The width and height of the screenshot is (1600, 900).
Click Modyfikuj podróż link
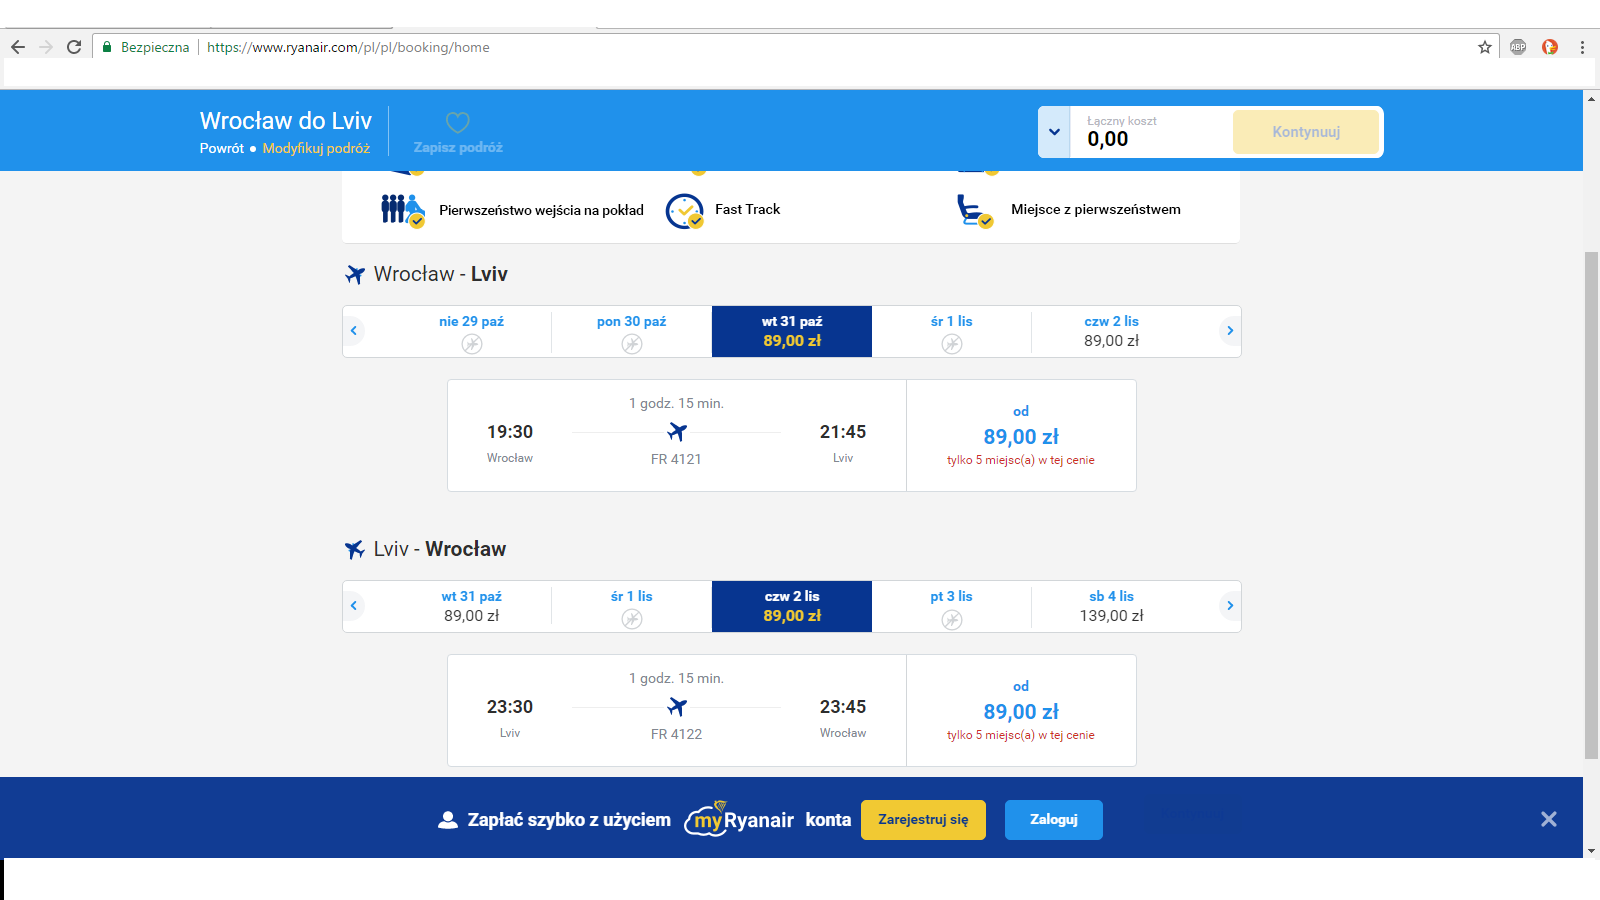tap(316, 148)
